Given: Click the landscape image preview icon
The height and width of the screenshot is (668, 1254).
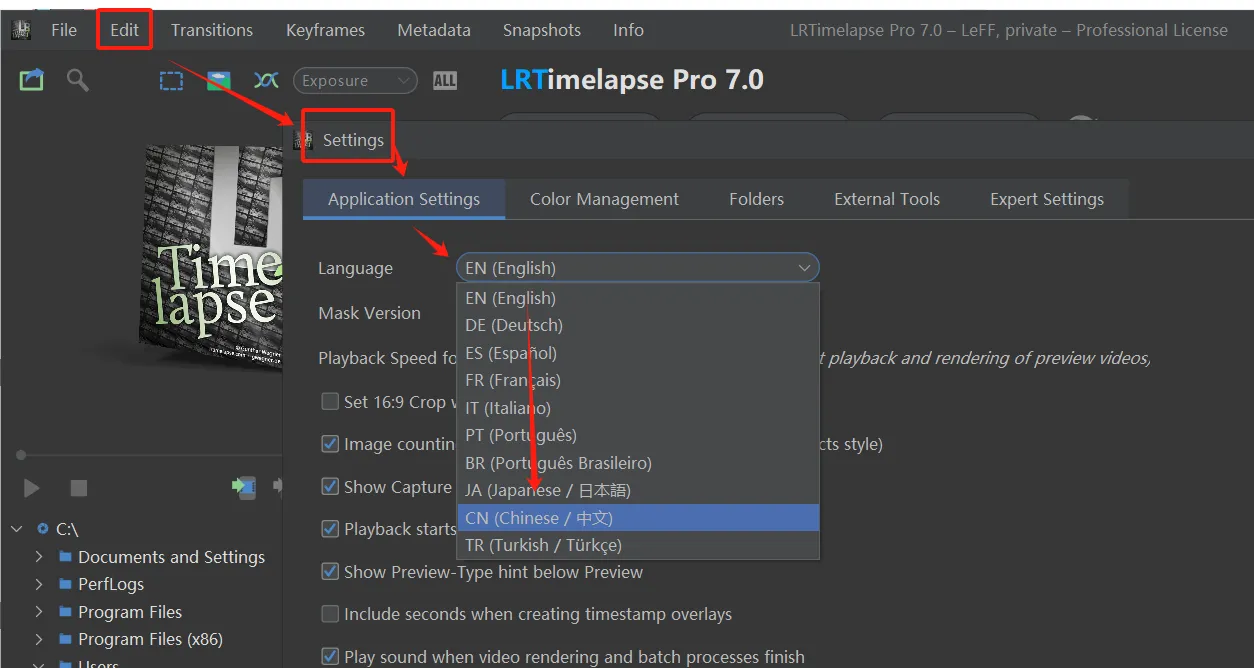Looking at the screenshot, I should [x=219, y=81].
